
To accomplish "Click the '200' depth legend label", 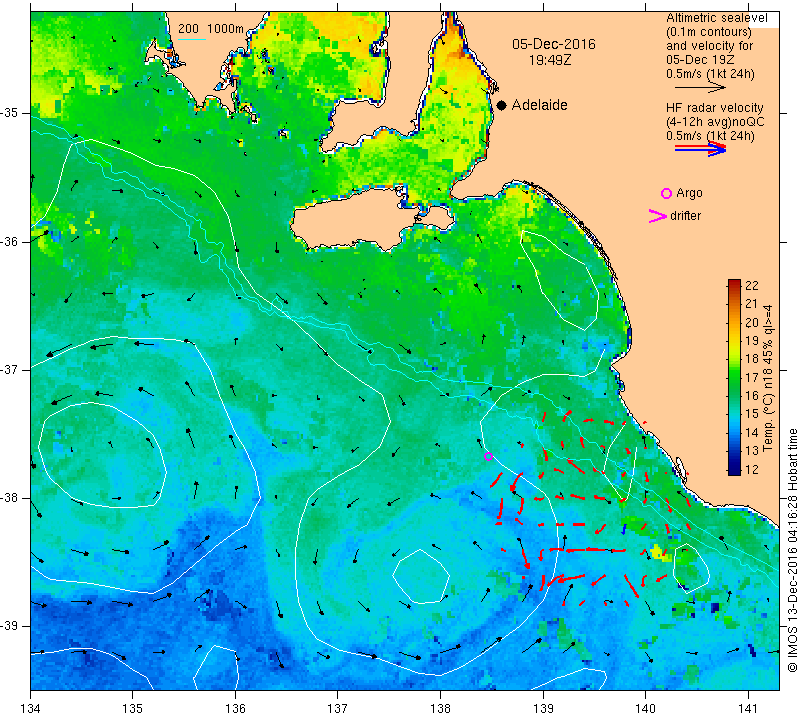I will tap(188, 29).
